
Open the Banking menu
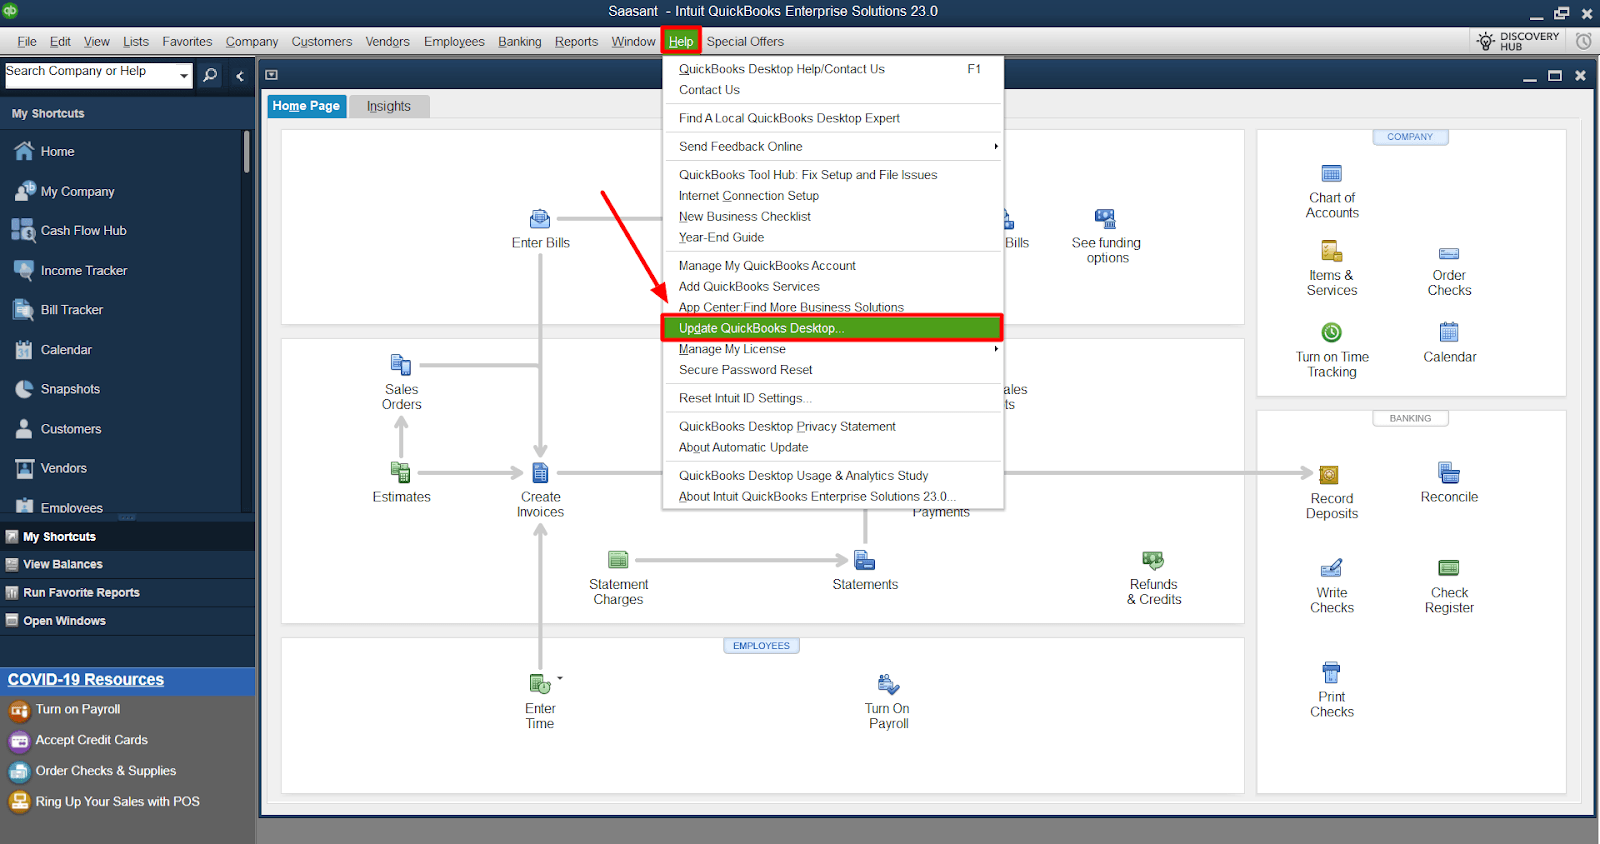pos(520,41)
